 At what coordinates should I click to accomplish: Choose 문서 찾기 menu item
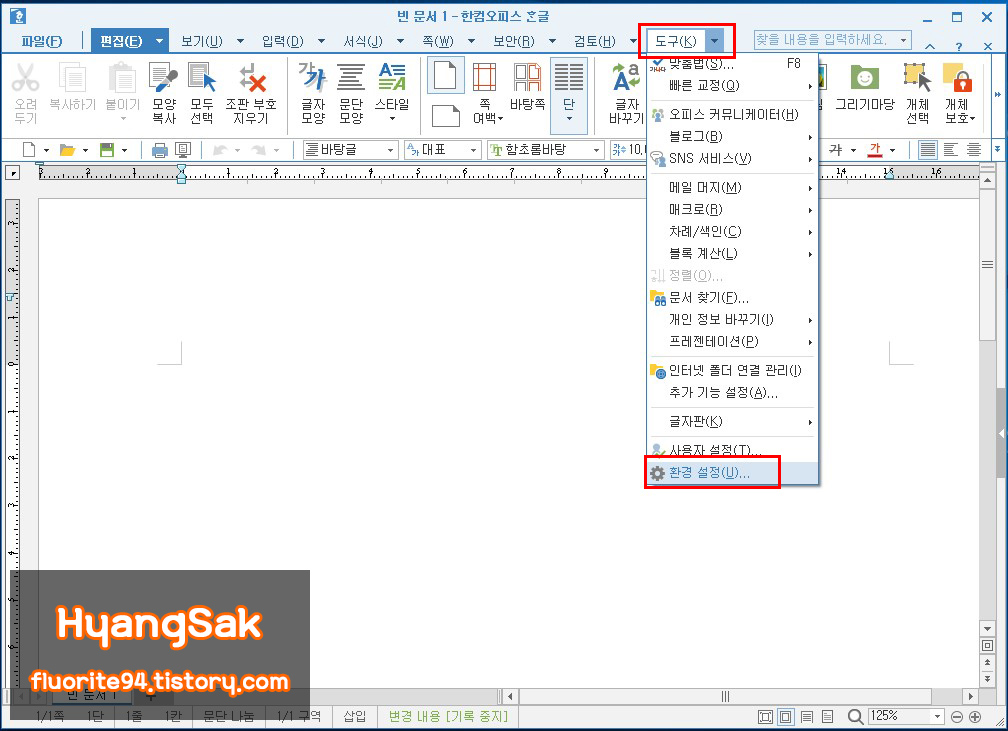(732, 298)
